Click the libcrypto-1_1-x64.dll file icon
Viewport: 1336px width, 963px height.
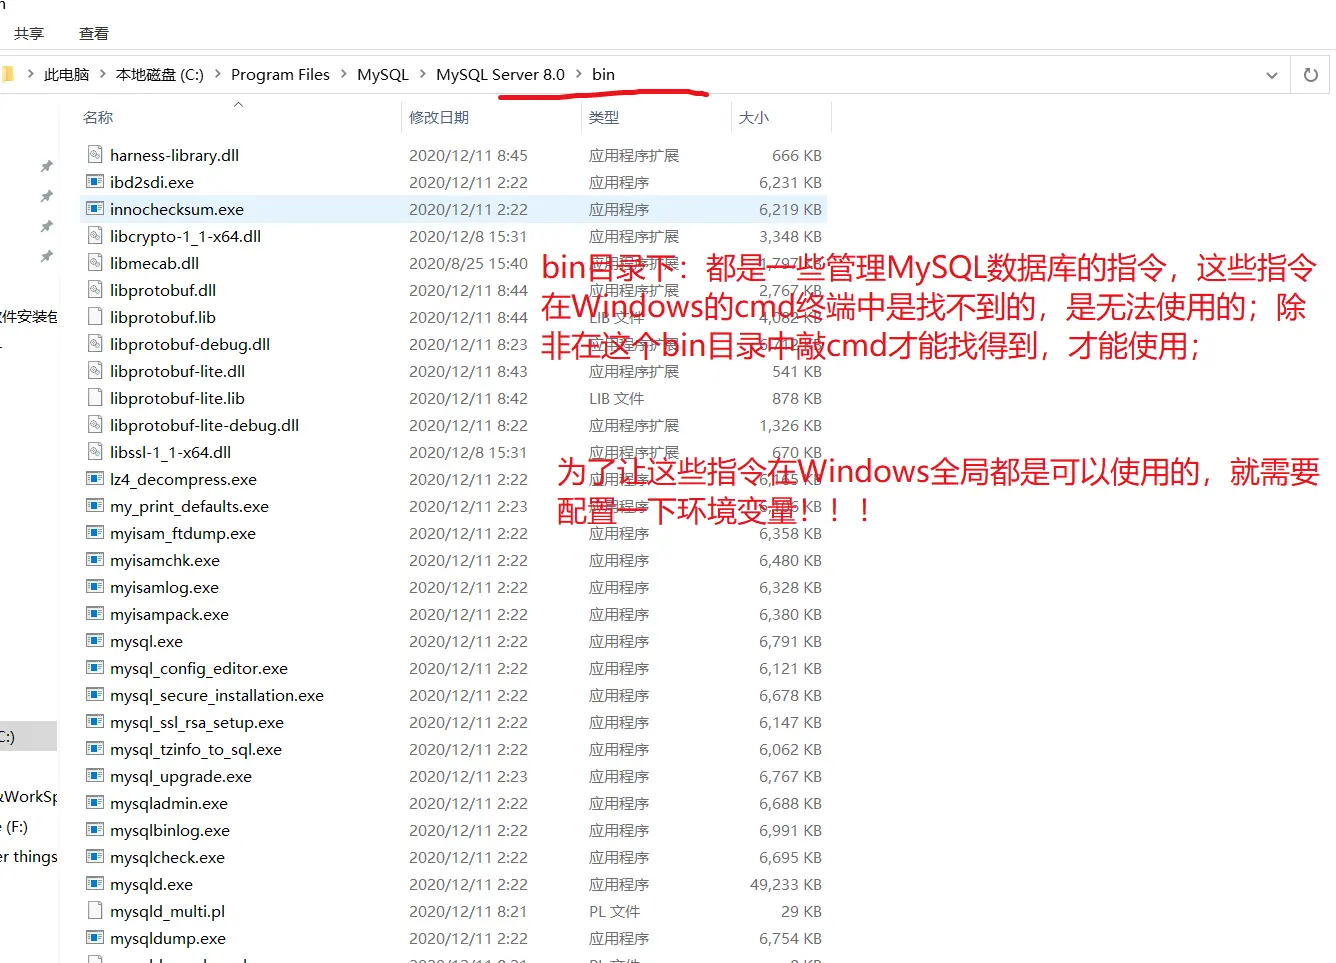[x=95, y=236]
